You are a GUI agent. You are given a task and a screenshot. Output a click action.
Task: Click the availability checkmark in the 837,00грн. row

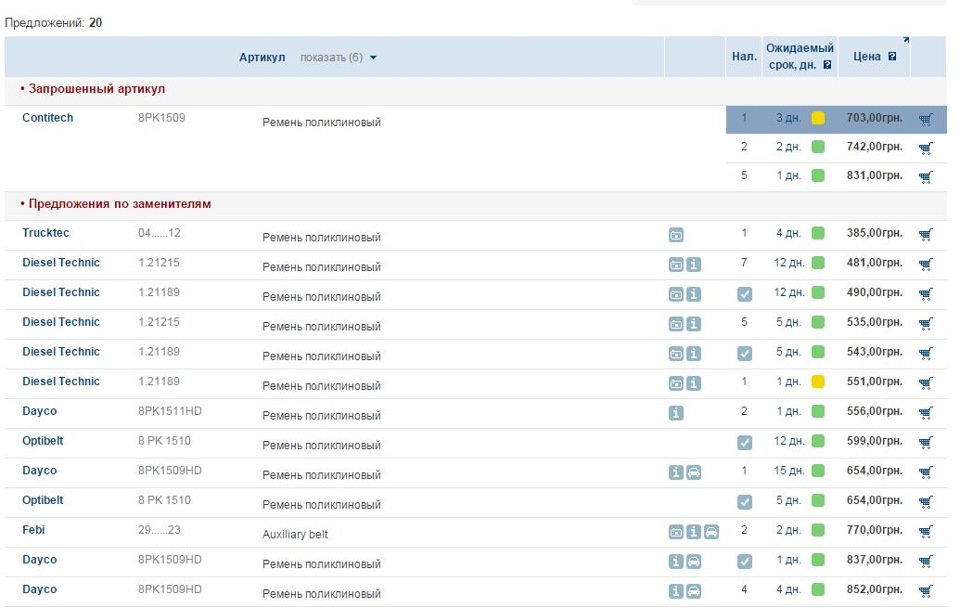[x=744, y=561]
